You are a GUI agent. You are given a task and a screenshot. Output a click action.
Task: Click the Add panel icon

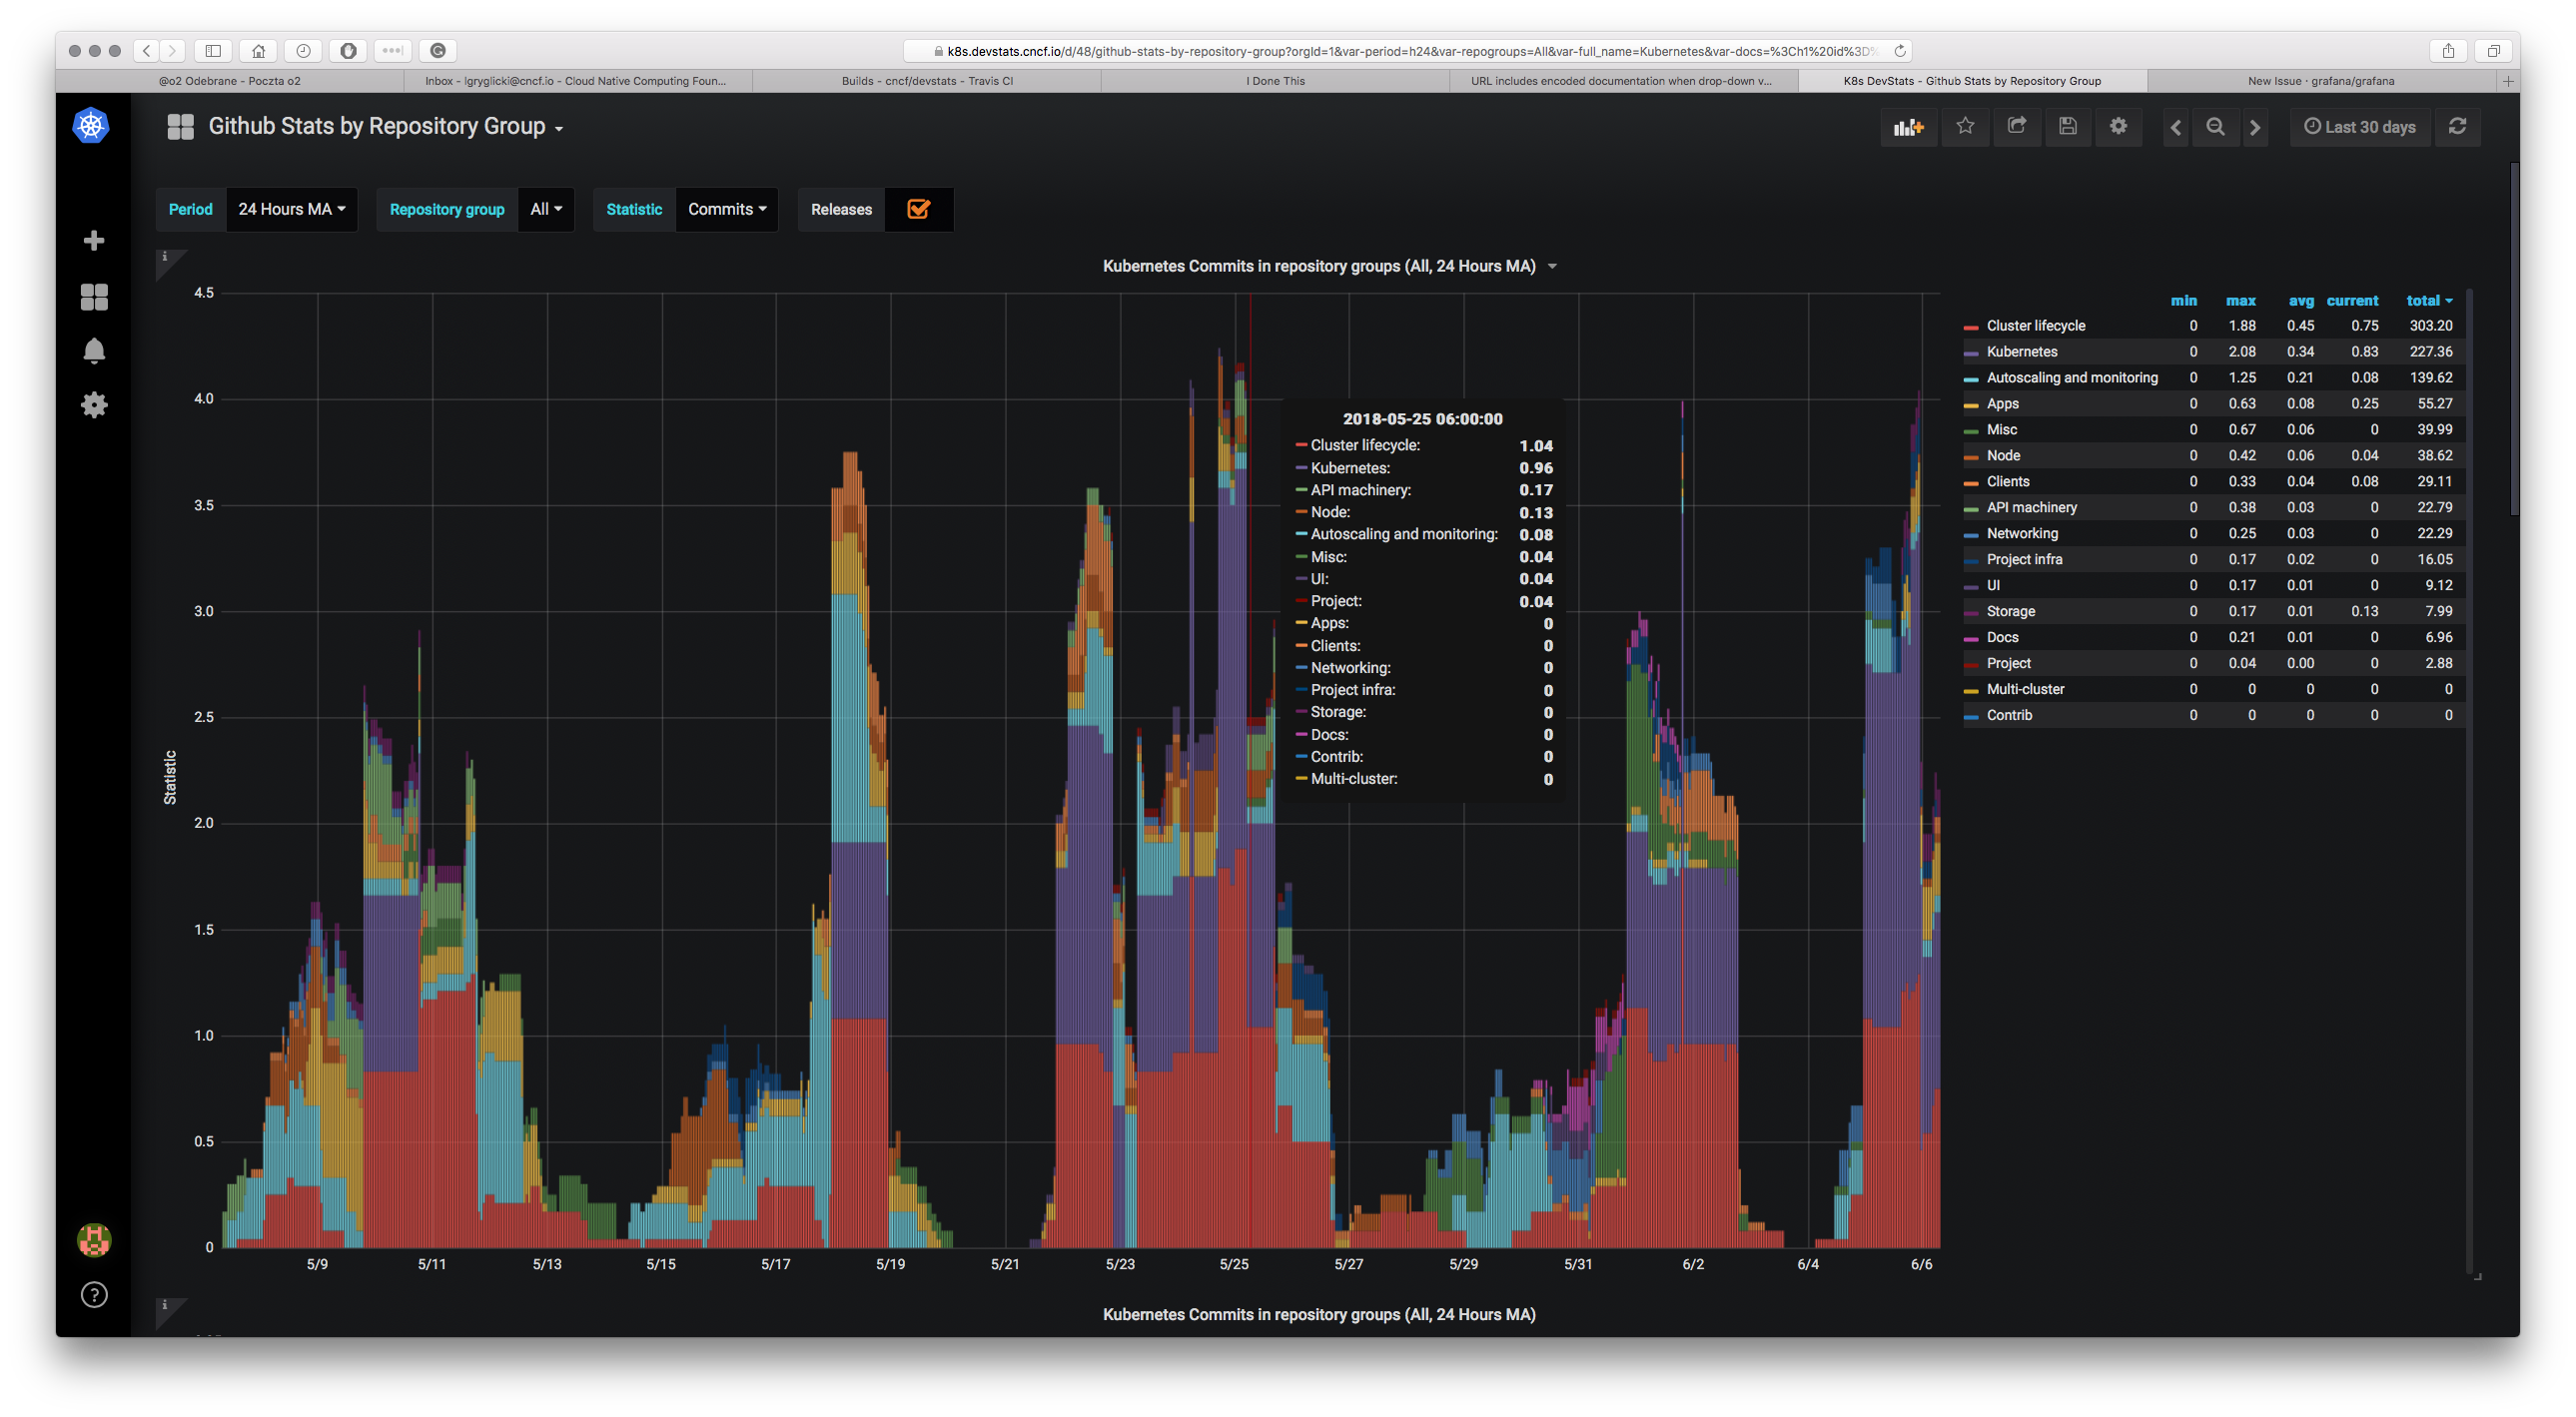pyautogui.click(x=1908, y=127)
